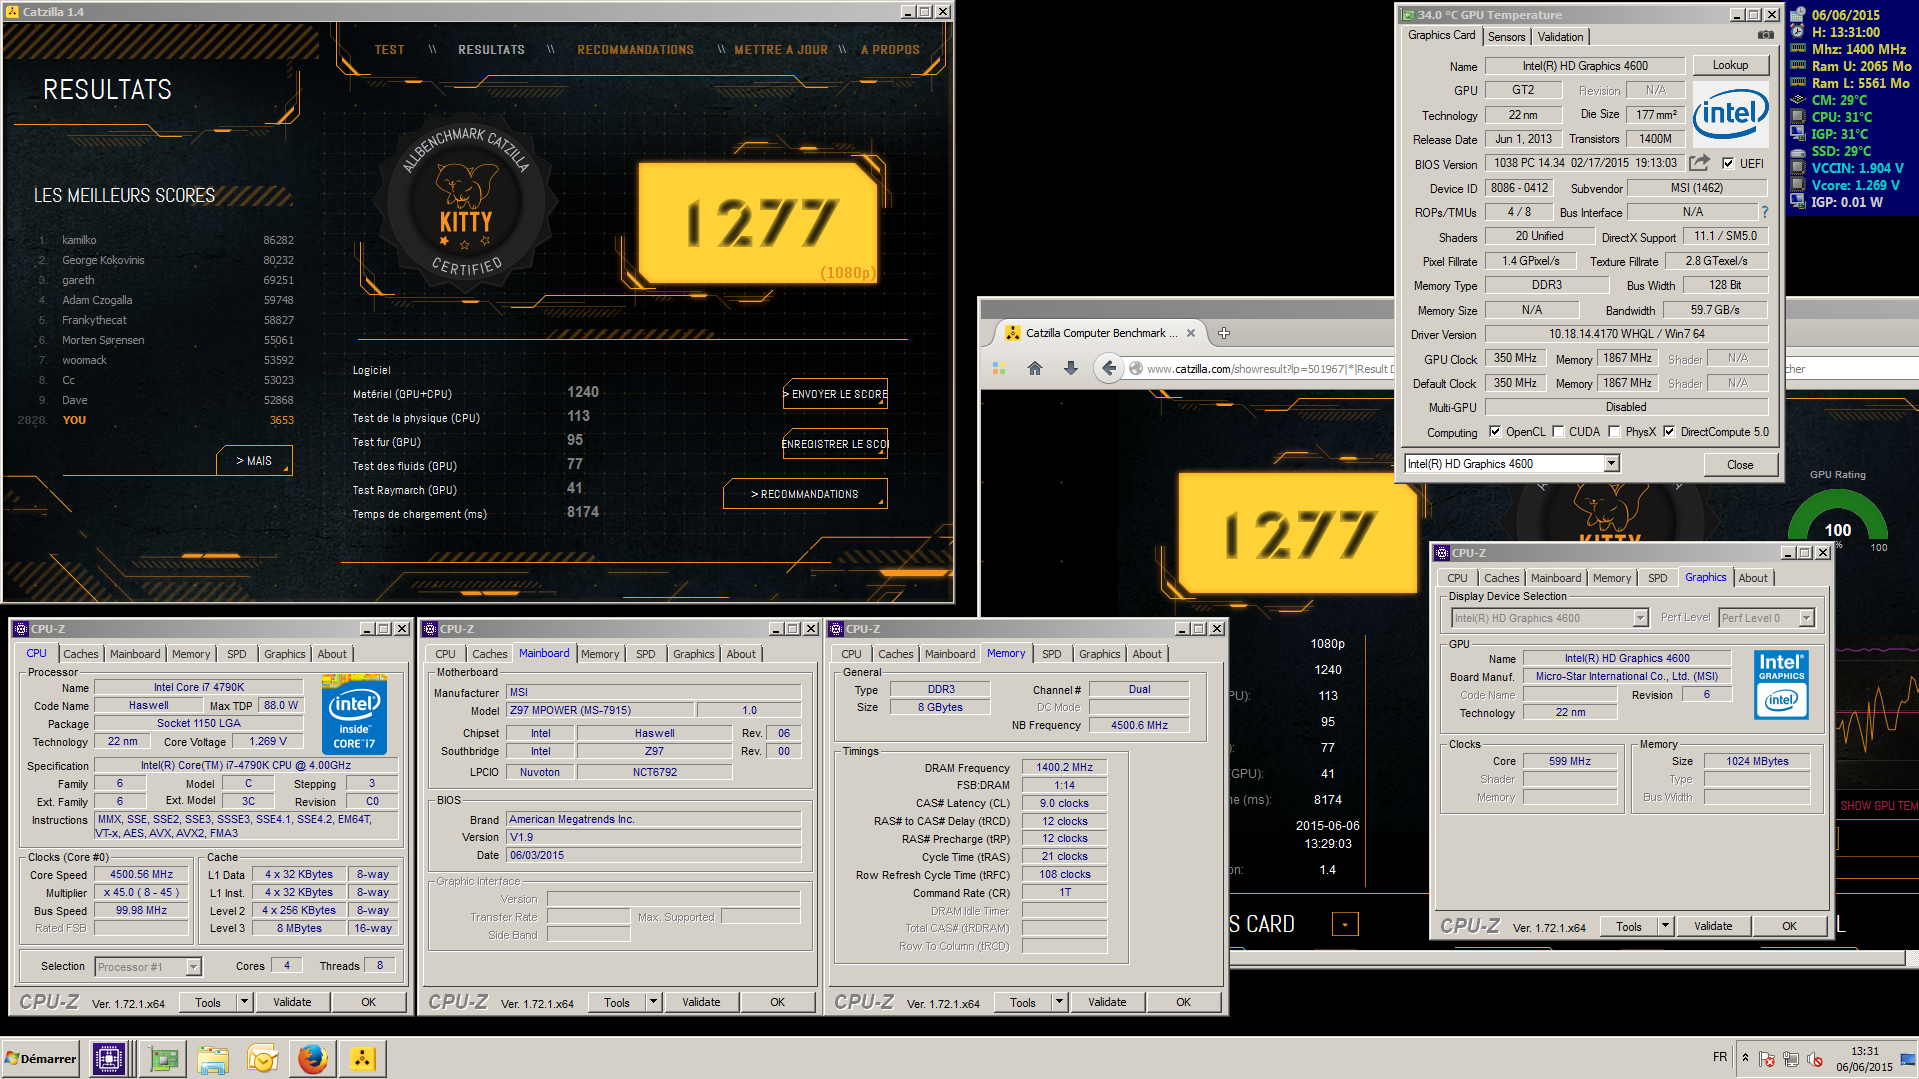The width and height of the screenshot is (1919, 1079).
Task: Toggle the OpenCL checkbox in GPU-Z
Action: 1495,432
